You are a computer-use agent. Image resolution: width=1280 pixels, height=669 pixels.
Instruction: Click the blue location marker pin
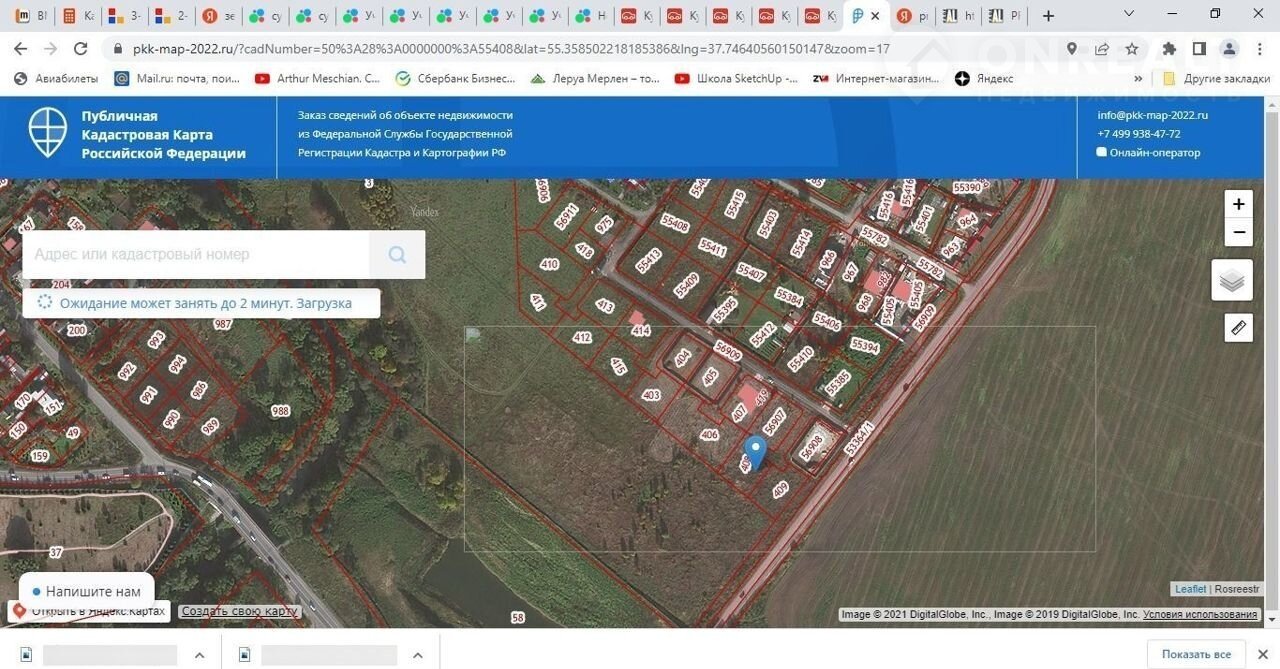click(756, 452)
